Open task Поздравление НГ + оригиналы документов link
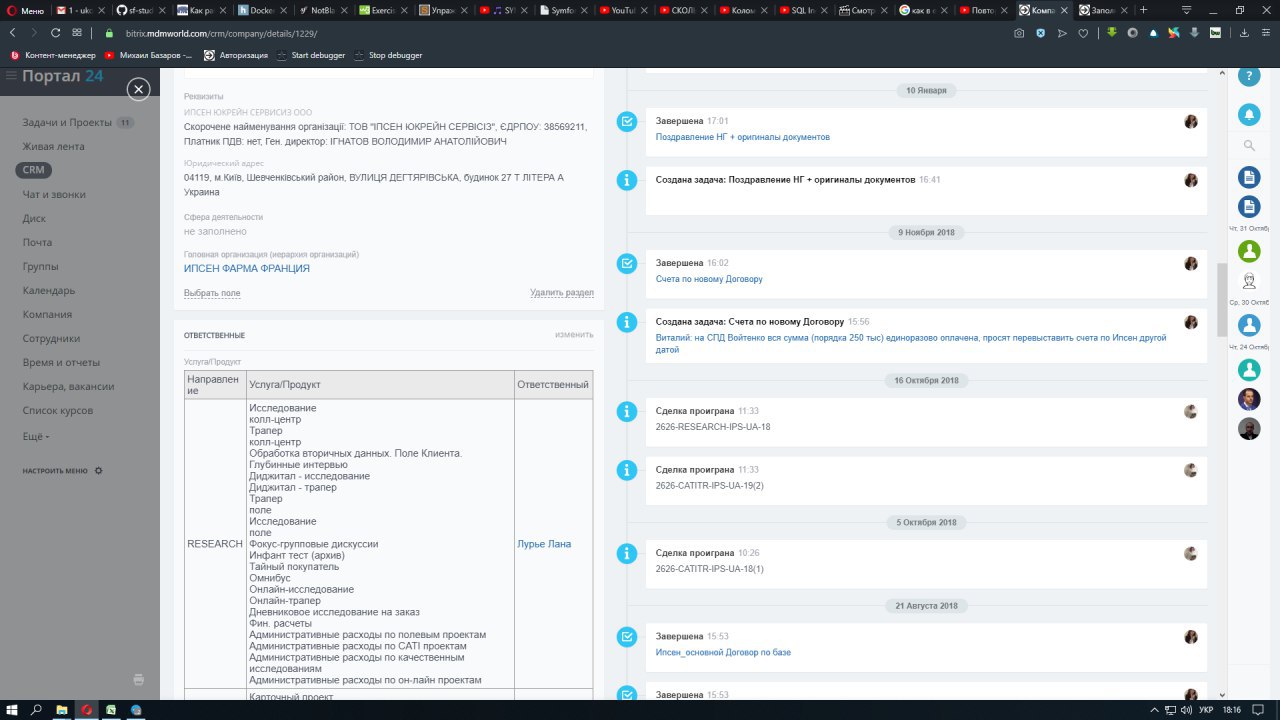The image size is (1280, 720). click(743, 137)
